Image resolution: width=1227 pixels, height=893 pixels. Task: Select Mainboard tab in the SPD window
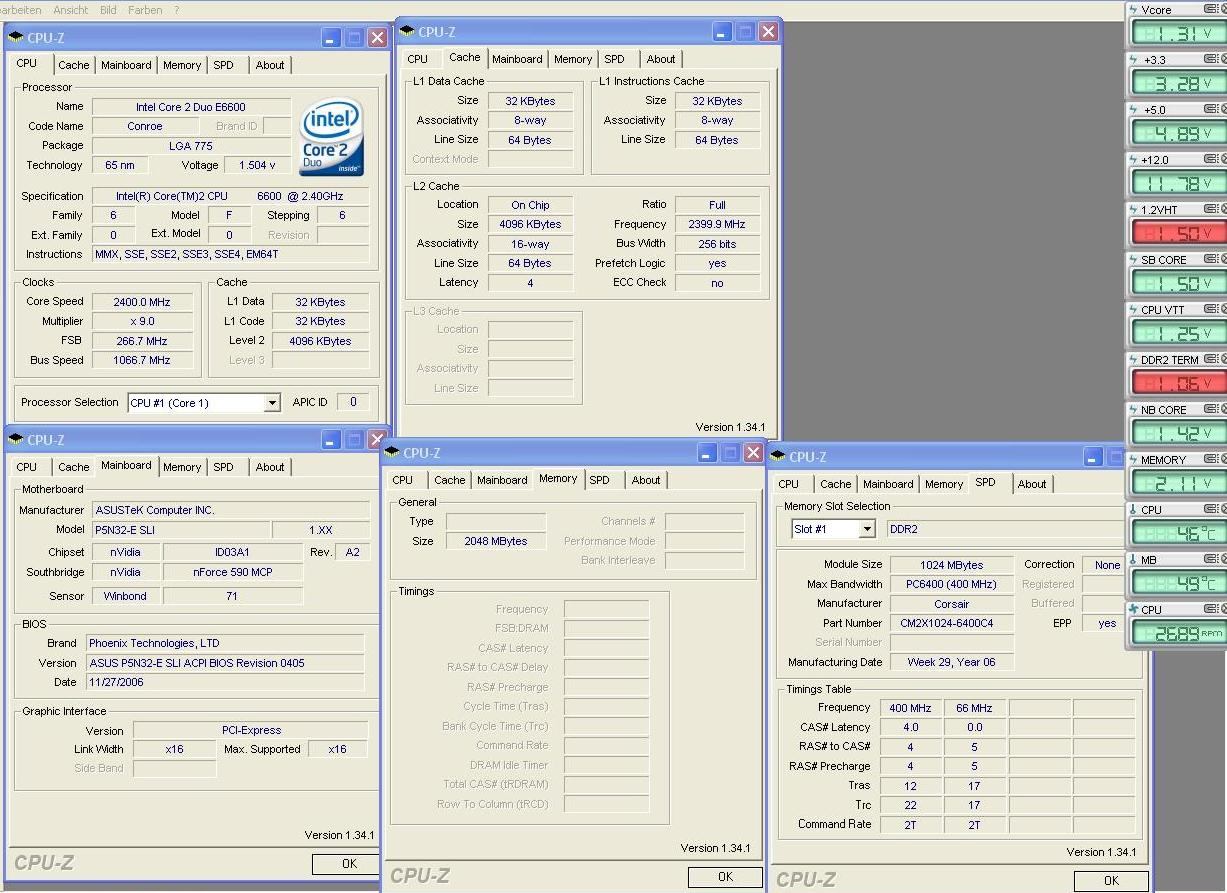[888, 484]
